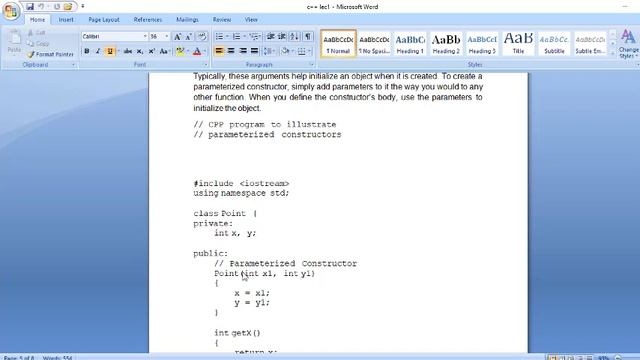Open the font name Calibri dropdown
The image size is (640, 360).
click(x=145, y=36)
